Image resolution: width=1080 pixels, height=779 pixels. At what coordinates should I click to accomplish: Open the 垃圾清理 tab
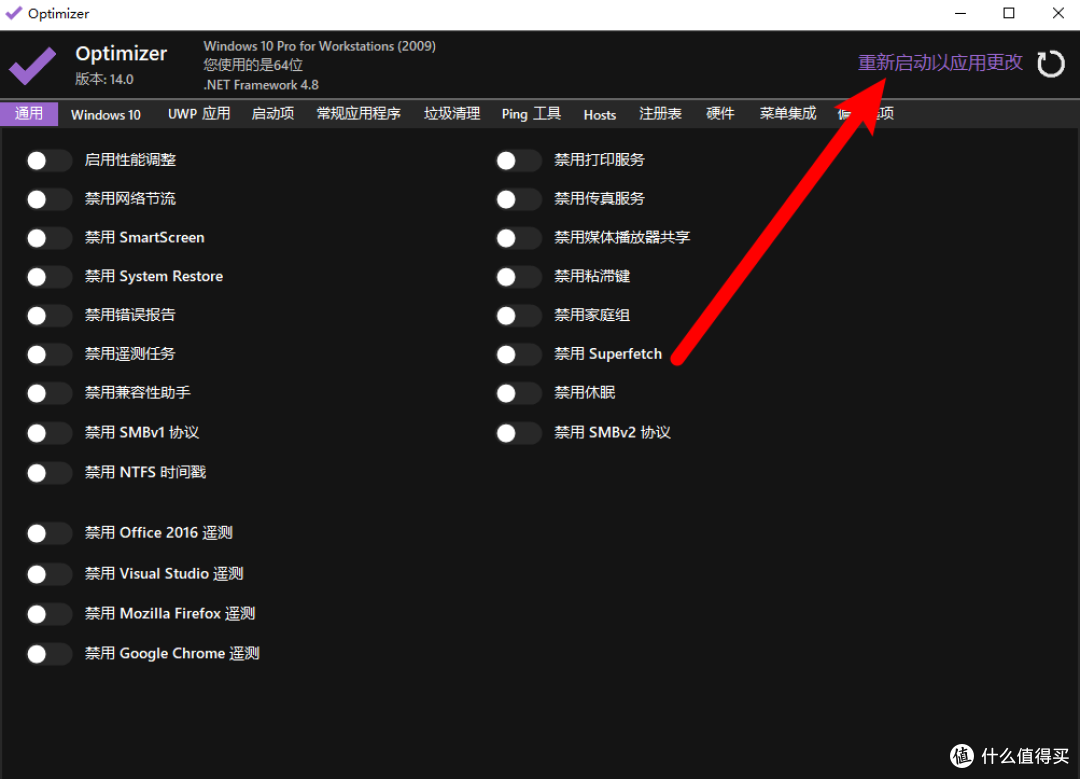pos(452,114)
